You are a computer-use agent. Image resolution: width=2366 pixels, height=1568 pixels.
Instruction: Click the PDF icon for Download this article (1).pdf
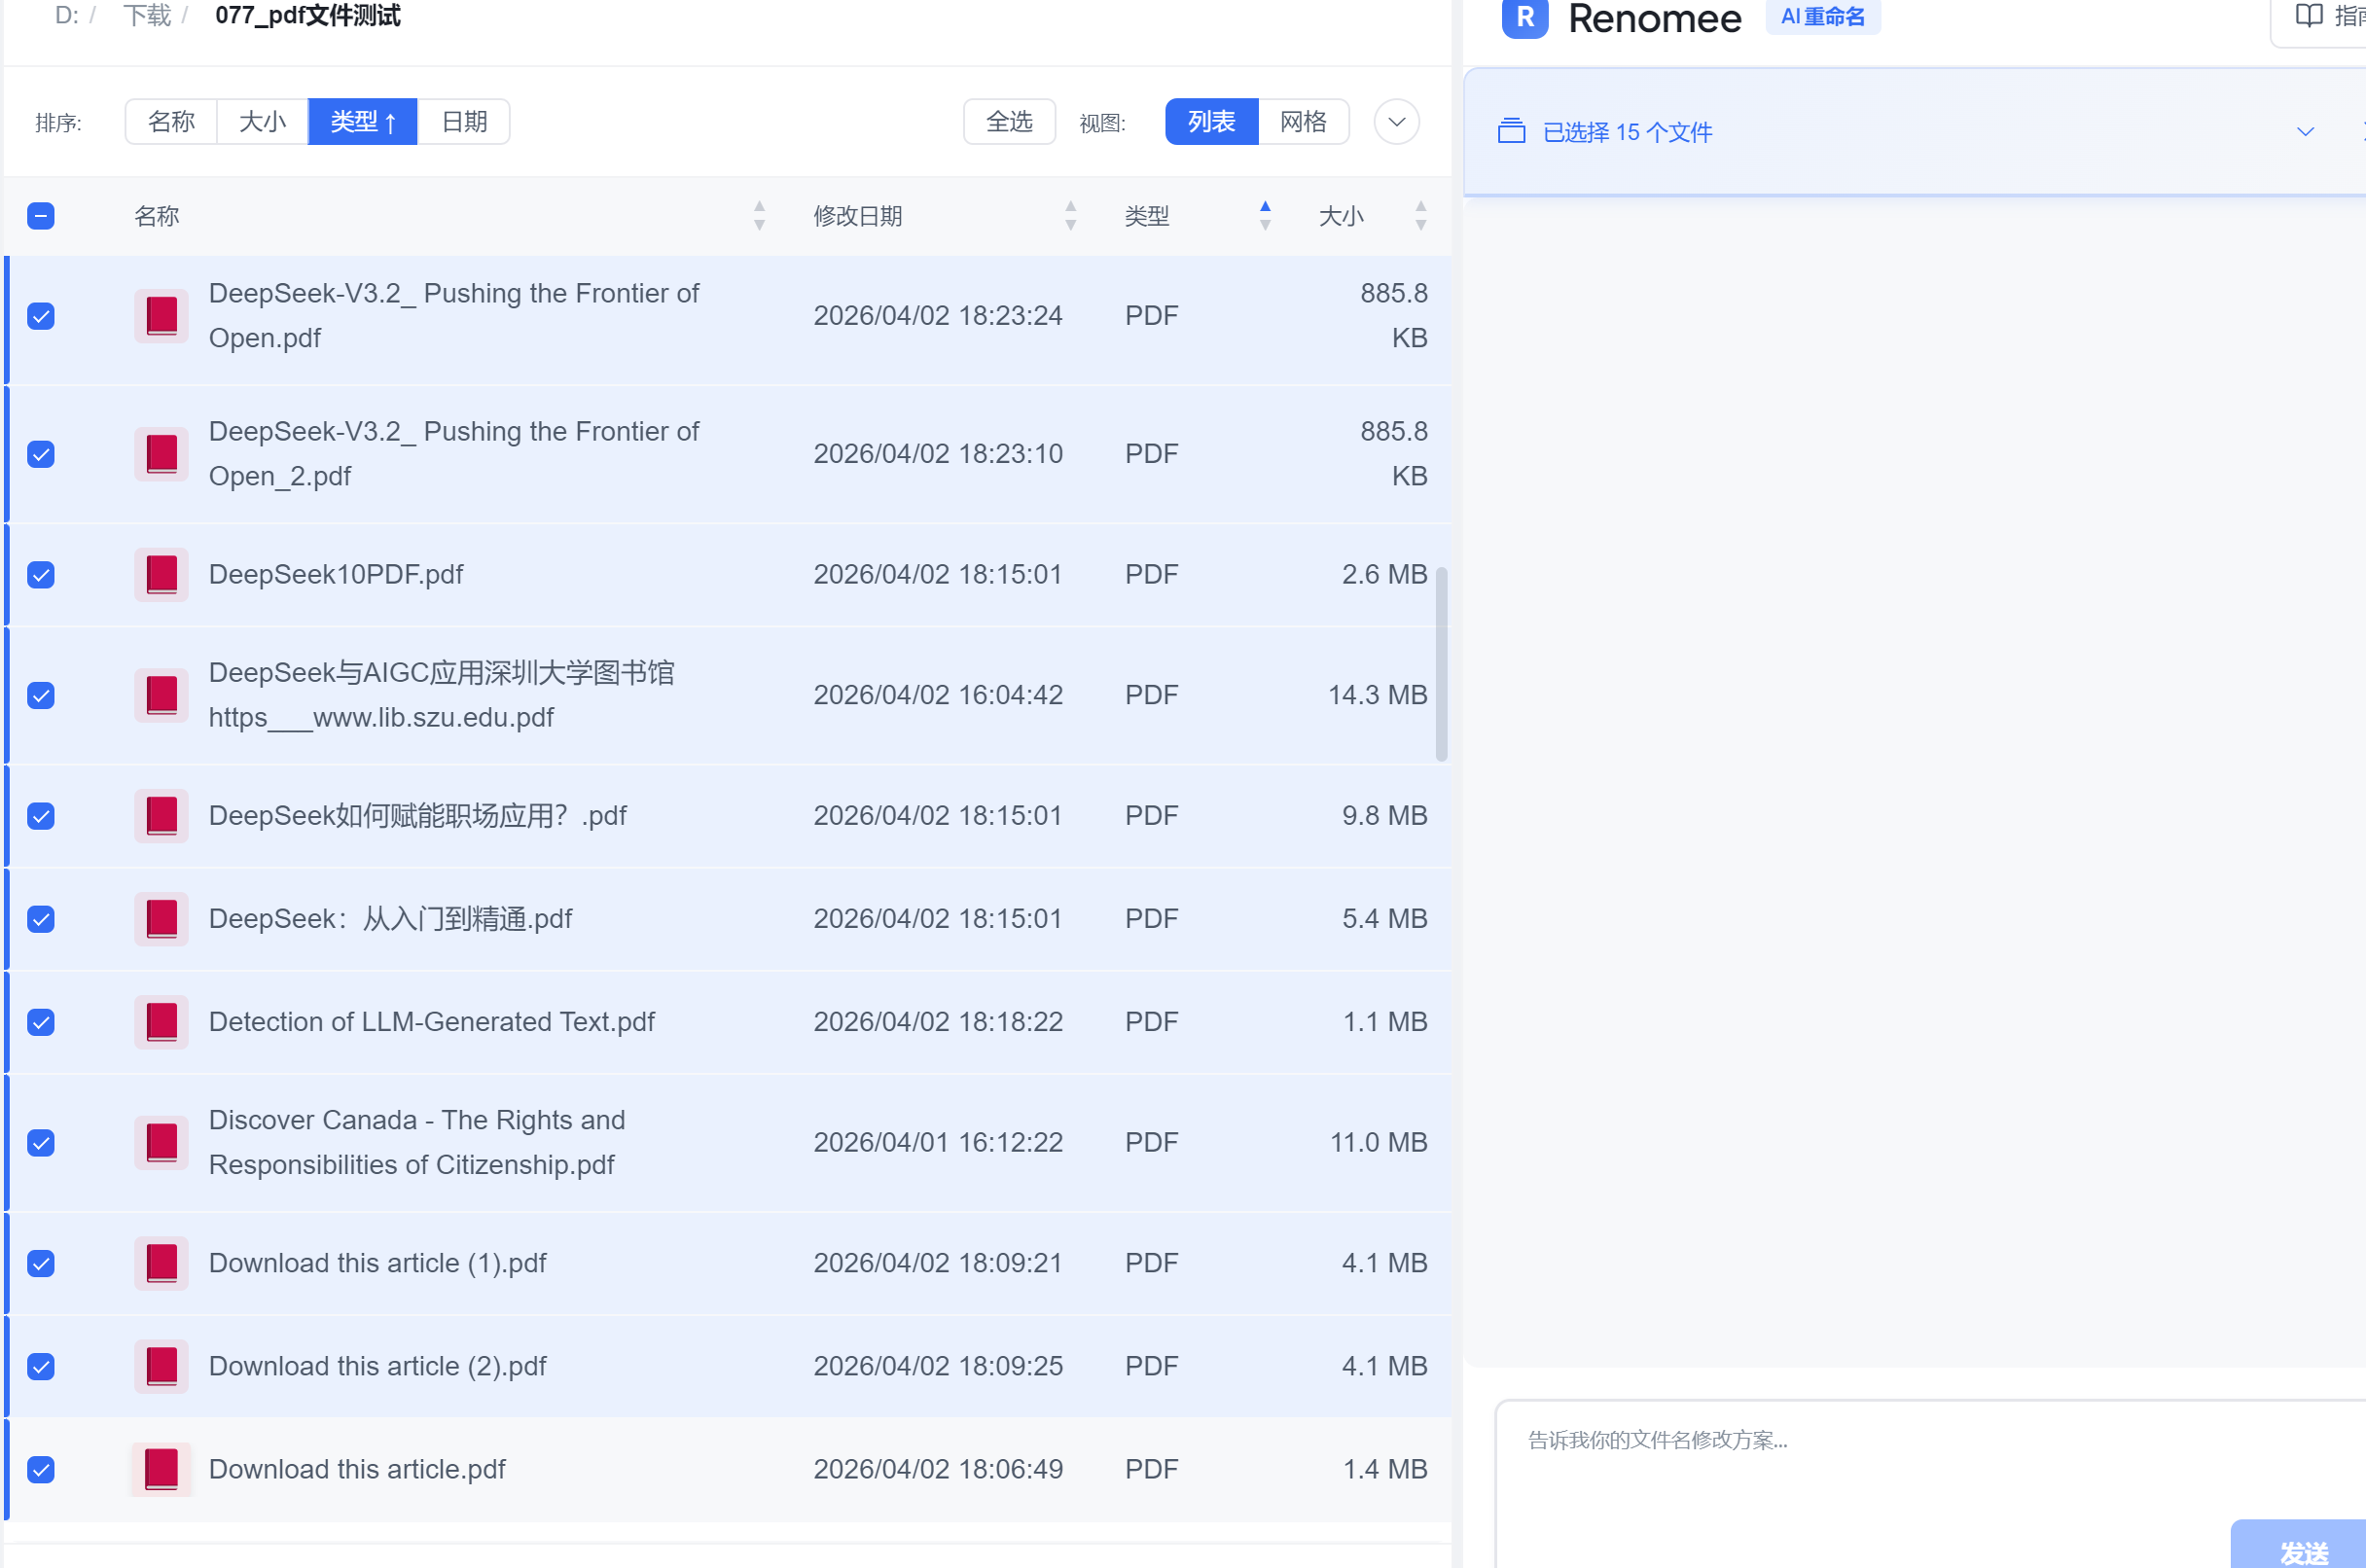click(x=161, y=1263)
